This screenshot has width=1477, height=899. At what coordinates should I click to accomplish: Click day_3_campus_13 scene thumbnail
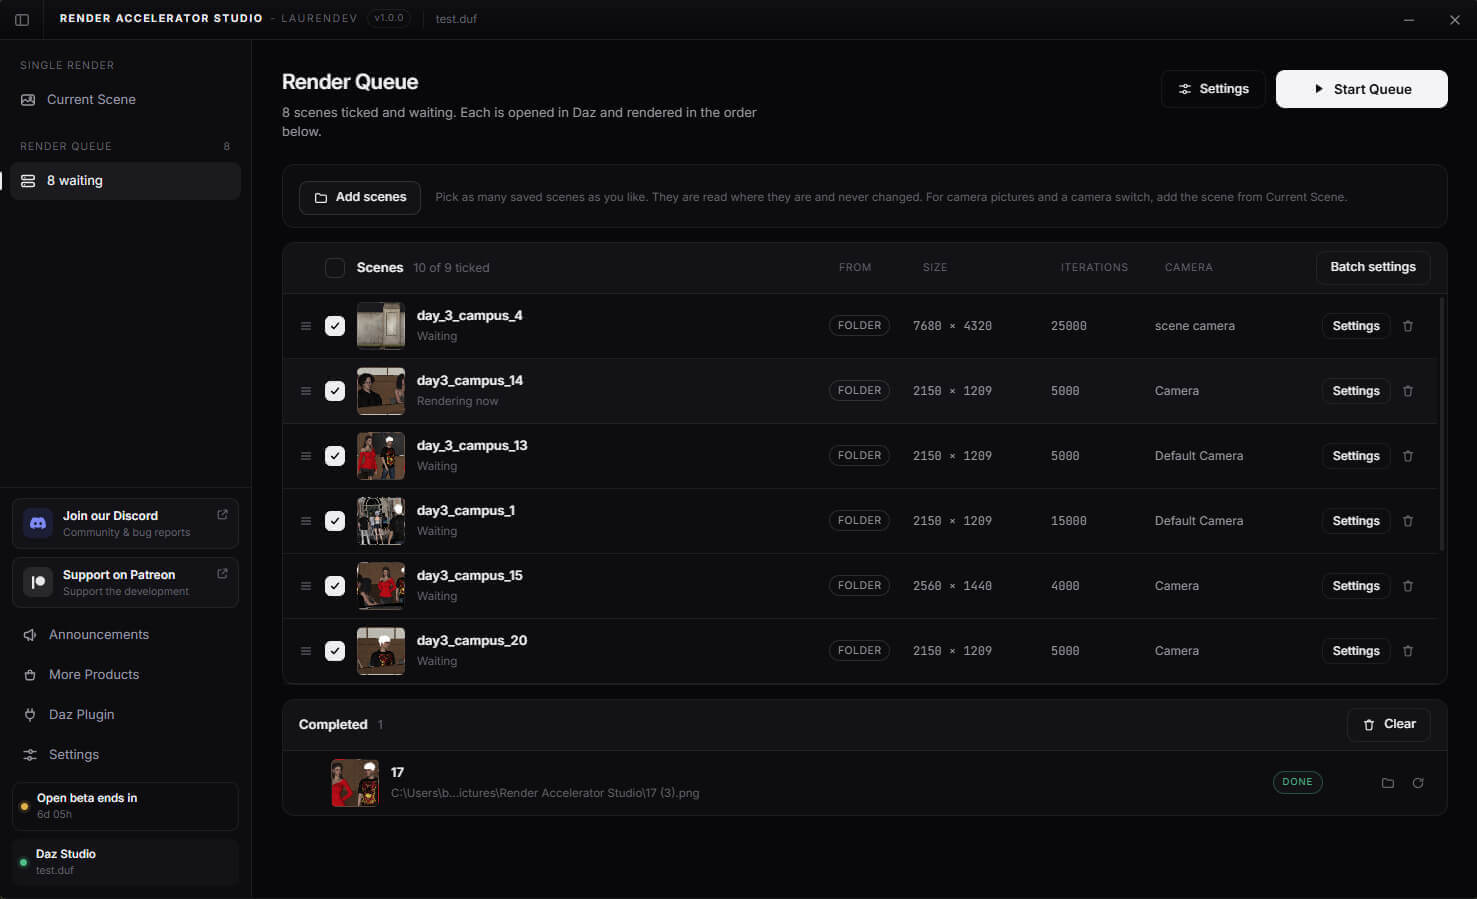point(381,456)
